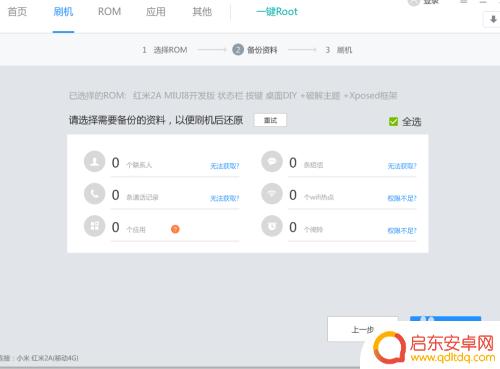Select the apps grid icon
Screen dimensions: 500x369
[x=95, y=226]
